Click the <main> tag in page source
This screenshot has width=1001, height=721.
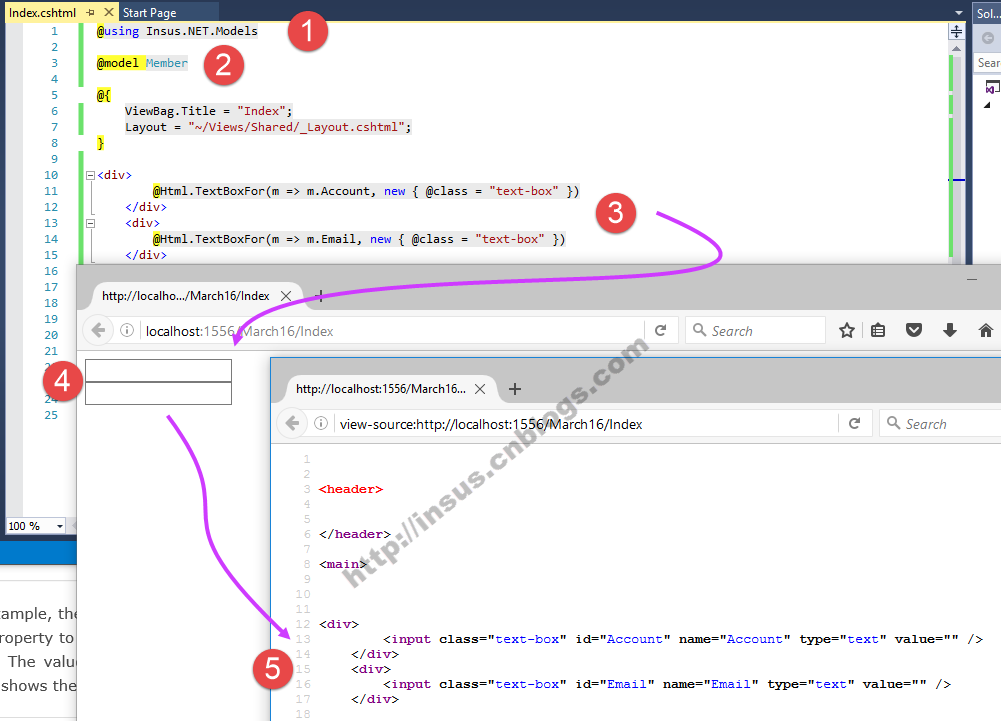[343, 565]
